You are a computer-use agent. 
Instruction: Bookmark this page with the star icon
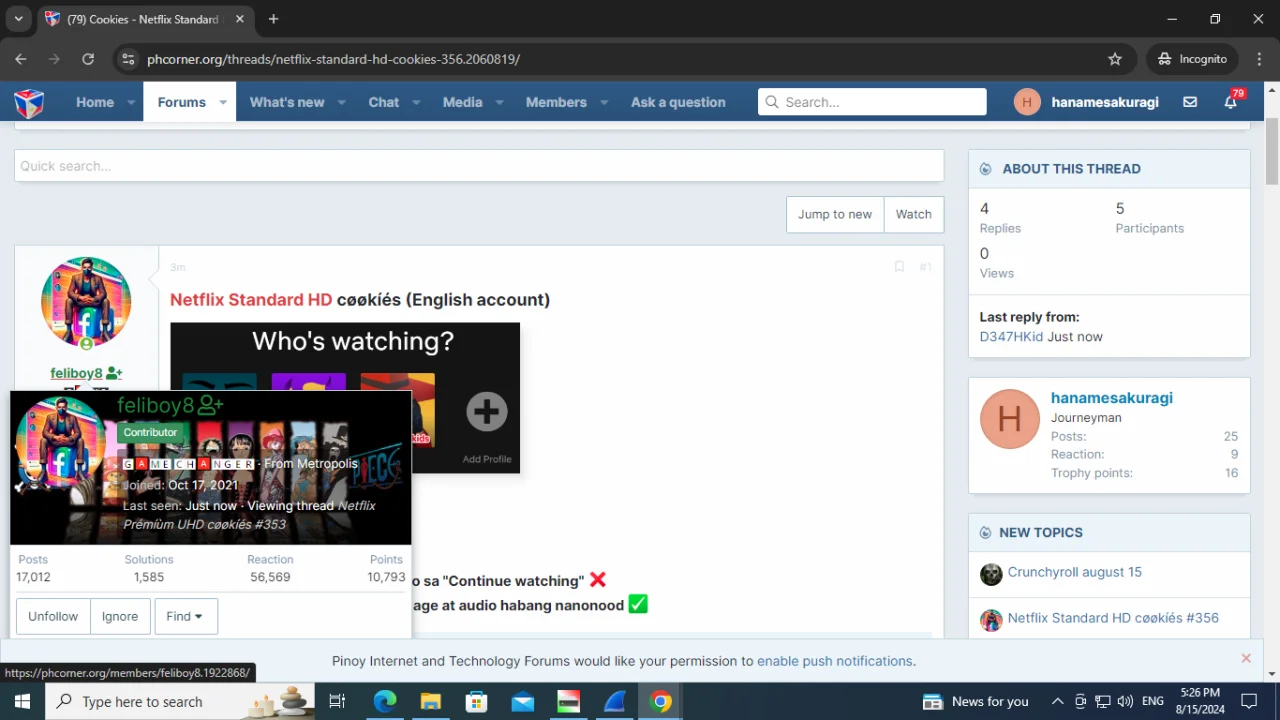click(x=1115, y=59)
